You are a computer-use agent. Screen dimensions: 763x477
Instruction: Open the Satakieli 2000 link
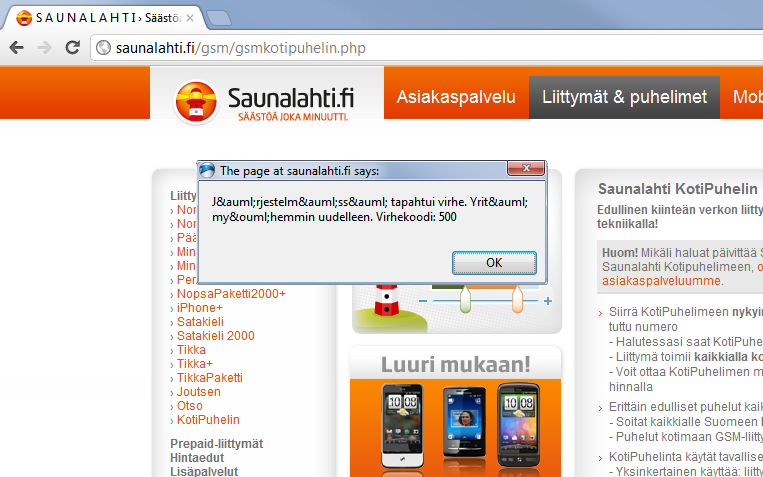pos(216,336)
